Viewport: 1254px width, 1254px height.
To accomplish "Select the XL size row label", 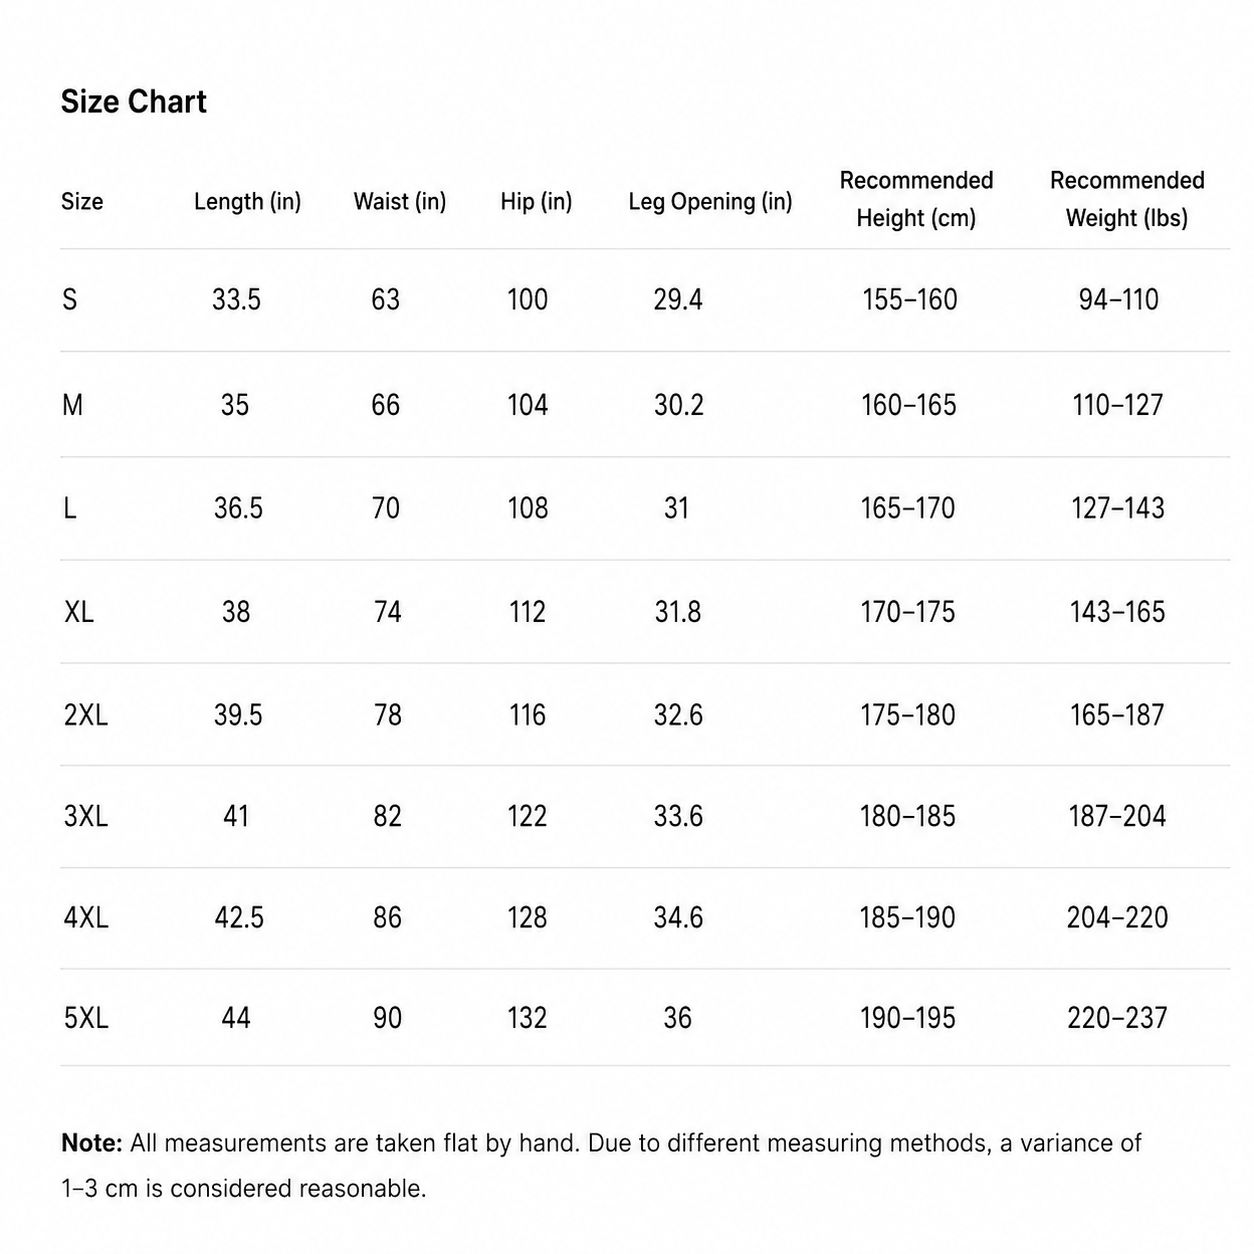I will click(78, 611).
